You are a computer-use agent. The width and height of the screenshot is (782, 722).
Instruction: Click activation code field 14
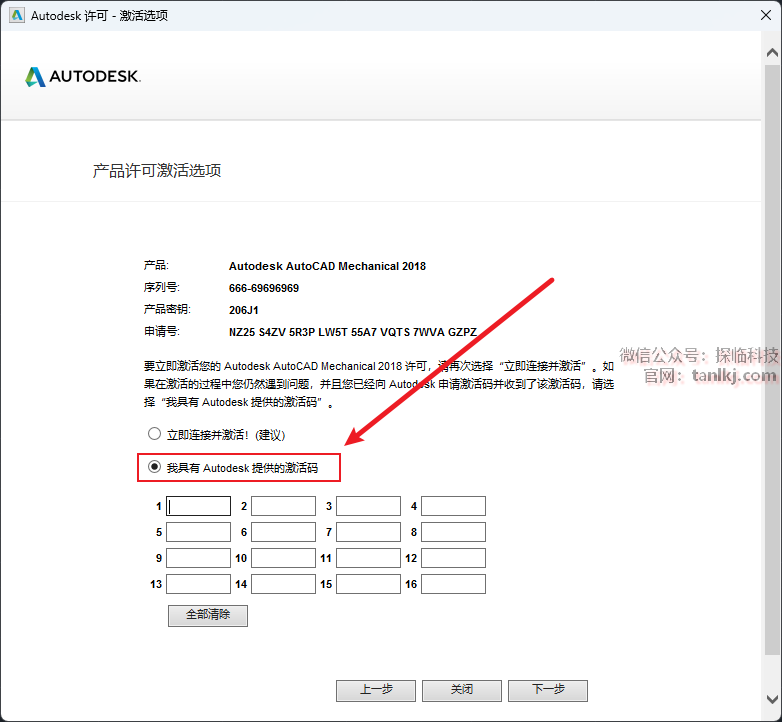click(283, 584)
